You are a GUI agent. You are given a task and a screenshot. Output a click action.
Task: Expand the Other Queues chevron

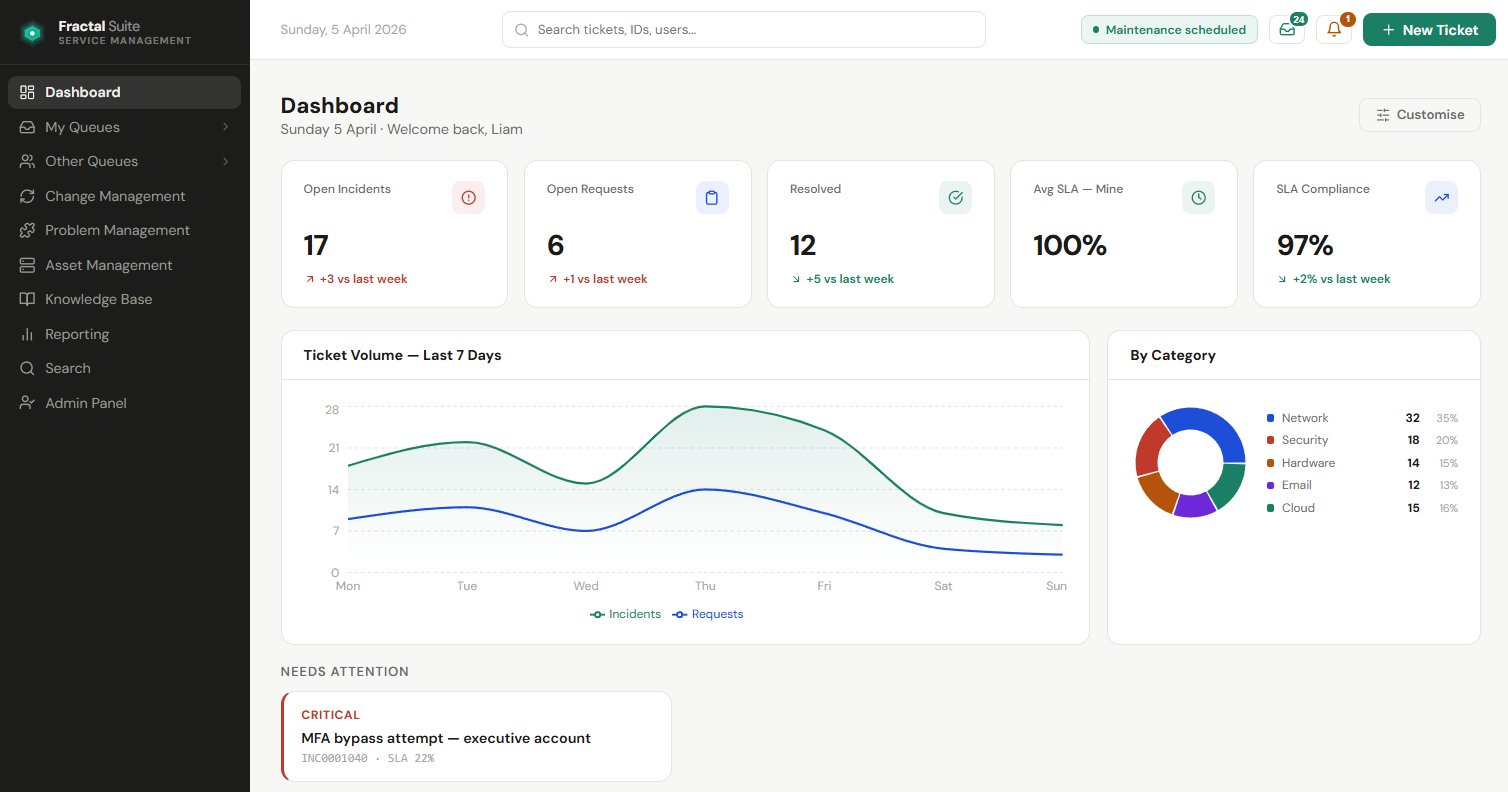(225, 161)
